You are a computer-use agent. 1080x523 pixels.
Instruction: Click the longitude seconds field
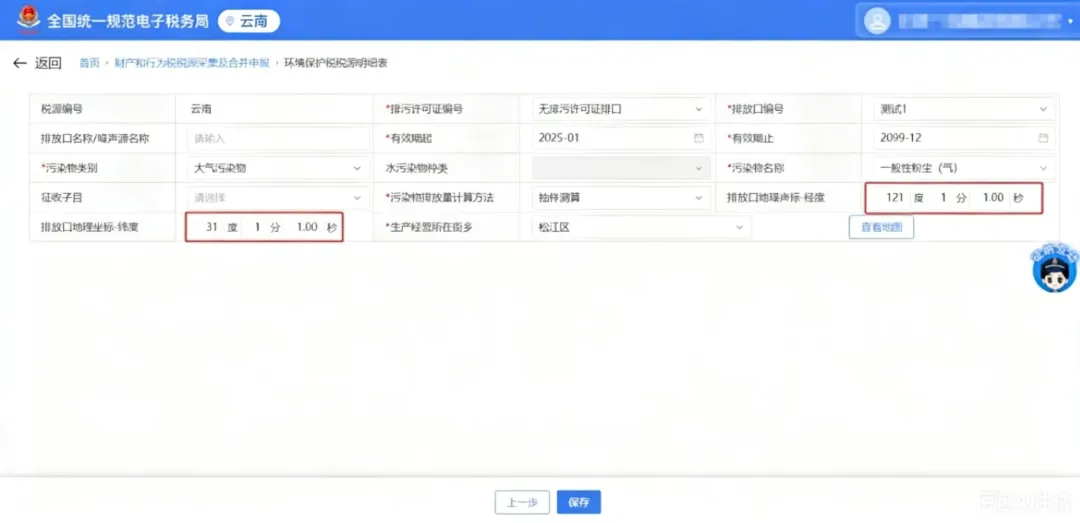pos(992,198)
